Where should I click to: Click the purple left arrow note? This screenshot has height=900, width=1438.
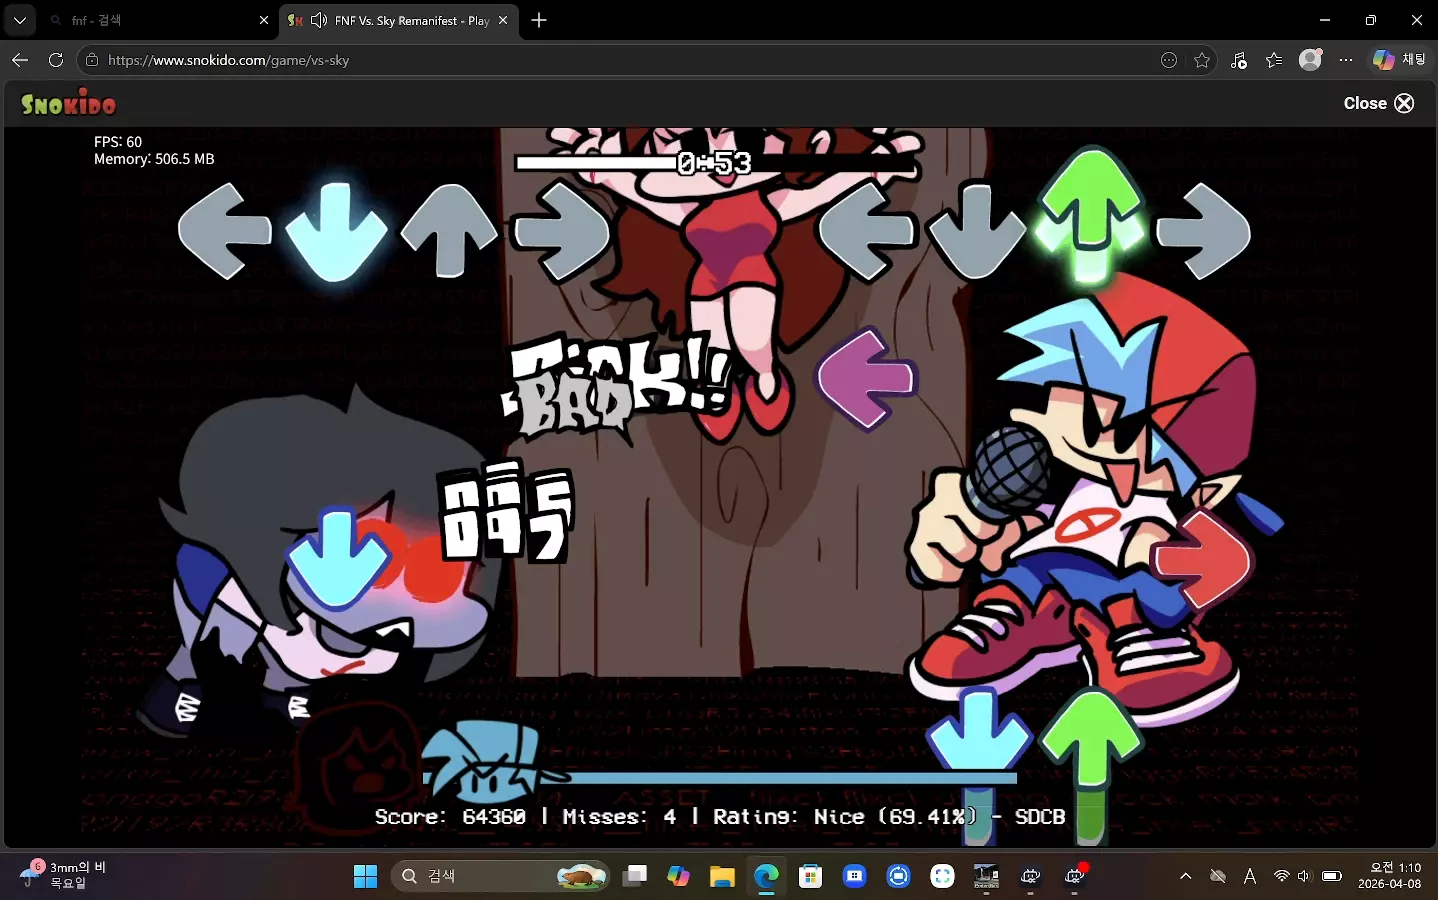pyautogui.click(x=866, y=379)
